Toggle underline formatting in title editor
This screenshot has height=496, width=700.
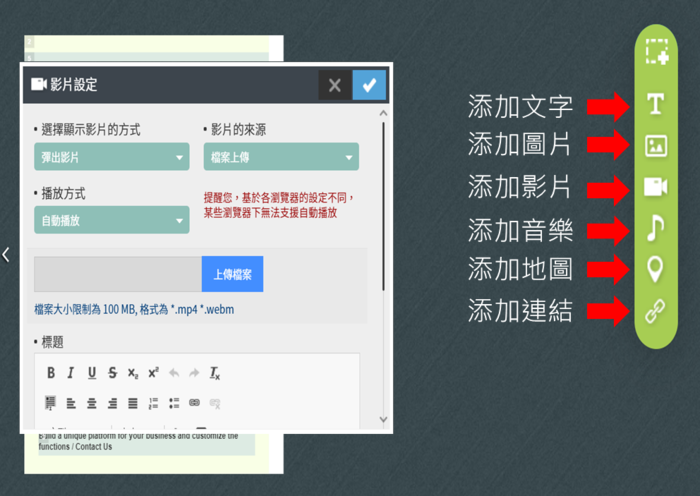92,373
